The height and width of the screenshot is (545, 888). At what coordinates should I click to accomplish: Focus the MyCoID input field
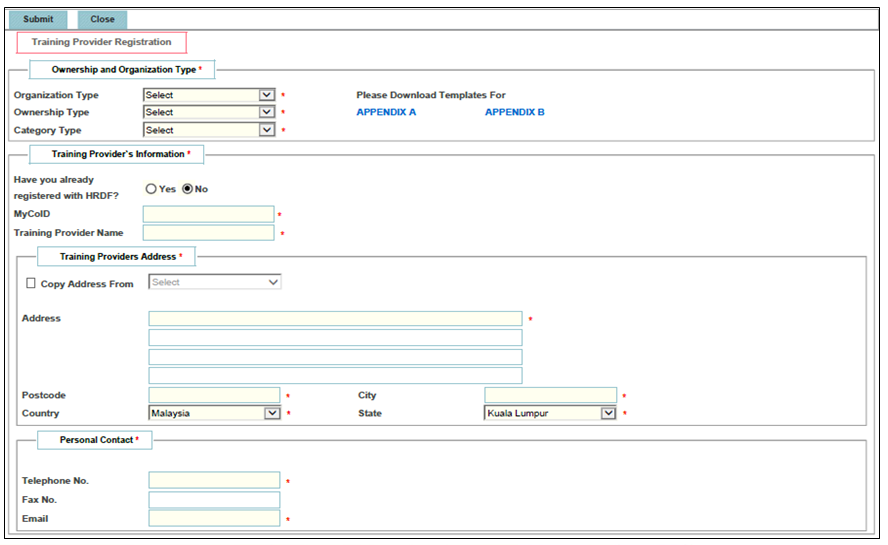208,214
